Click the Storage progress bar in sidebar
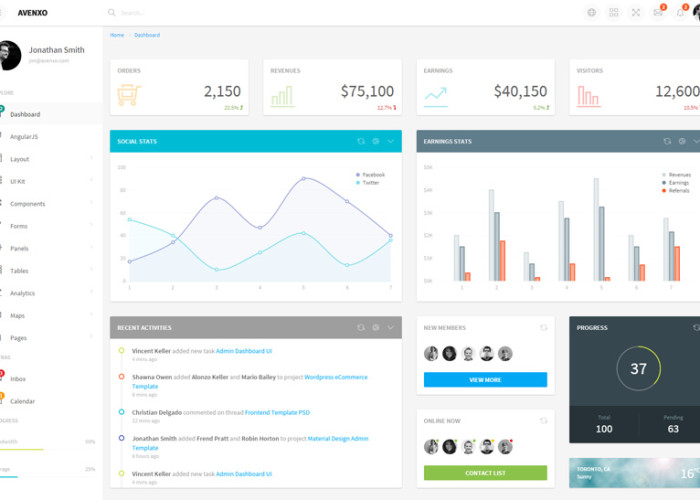 [x=48, y=477]
